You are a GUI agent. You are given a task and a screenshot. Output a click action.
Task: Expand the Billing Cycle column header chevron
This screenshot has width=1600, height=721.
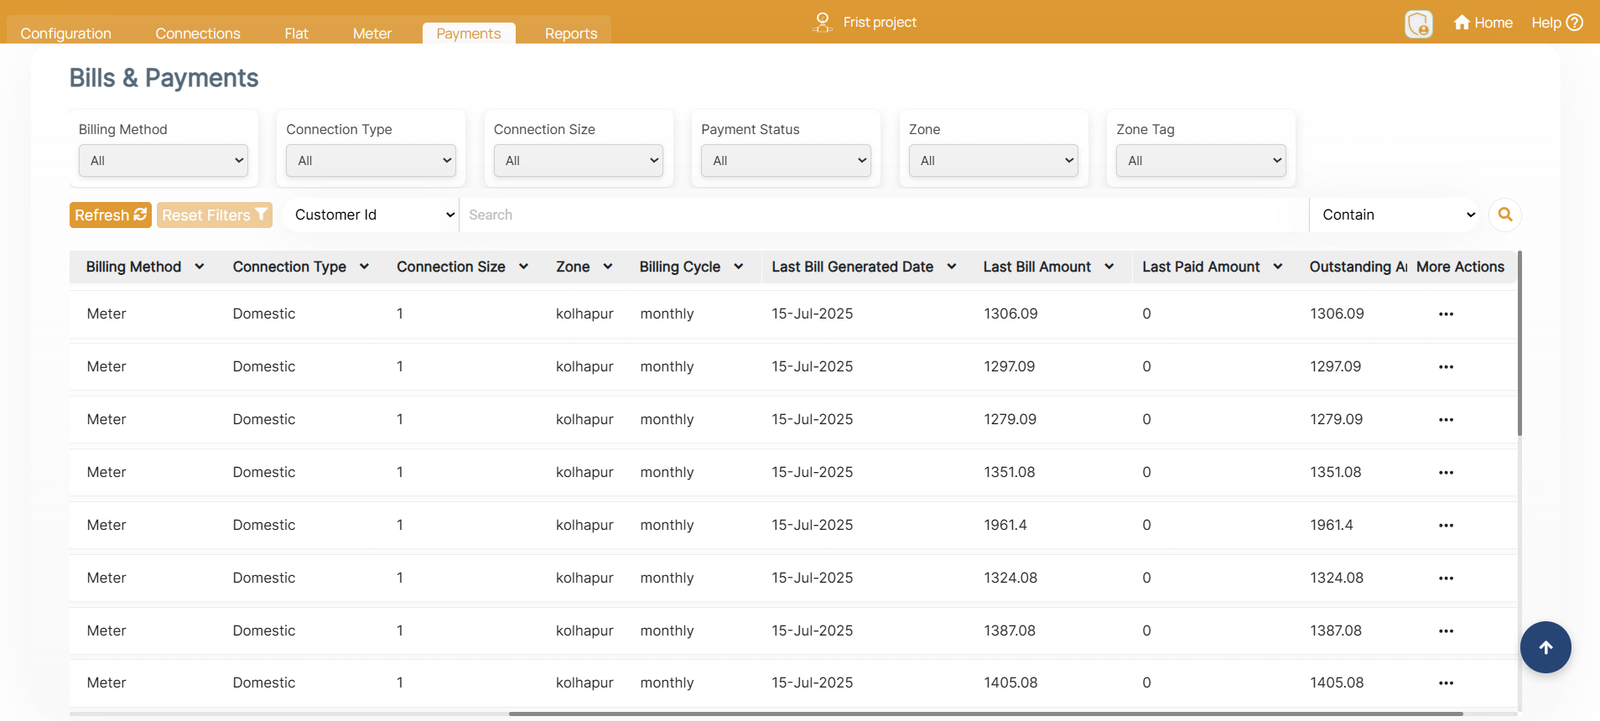coord(739,267)
